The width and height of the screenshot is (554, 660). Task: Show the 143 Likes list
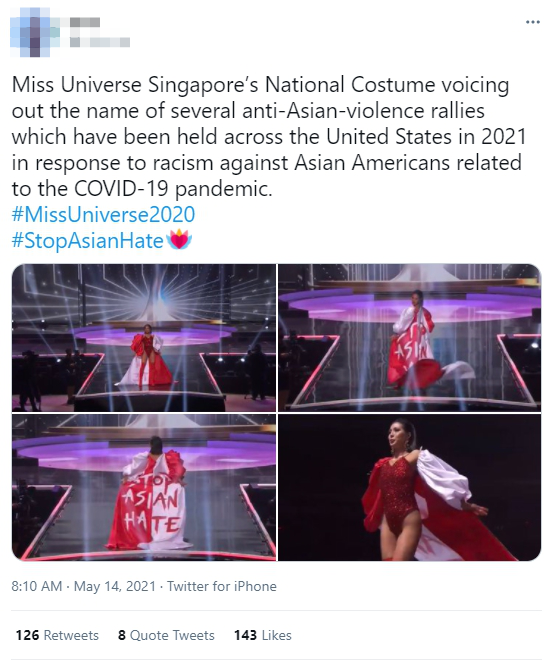(x=263, y=635)
